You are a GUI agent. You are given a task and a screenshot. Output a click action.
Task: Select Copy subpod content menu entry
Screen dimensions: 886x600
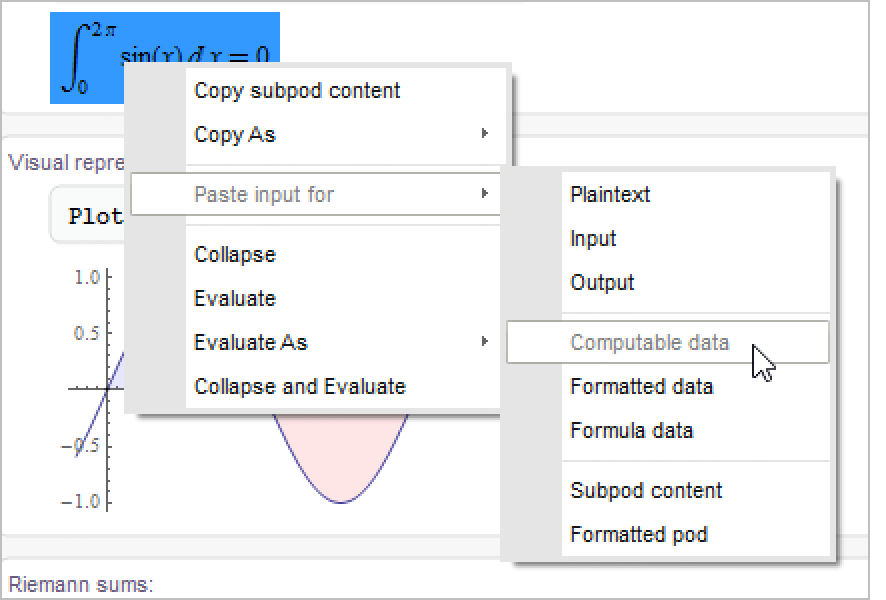(297, 91)
